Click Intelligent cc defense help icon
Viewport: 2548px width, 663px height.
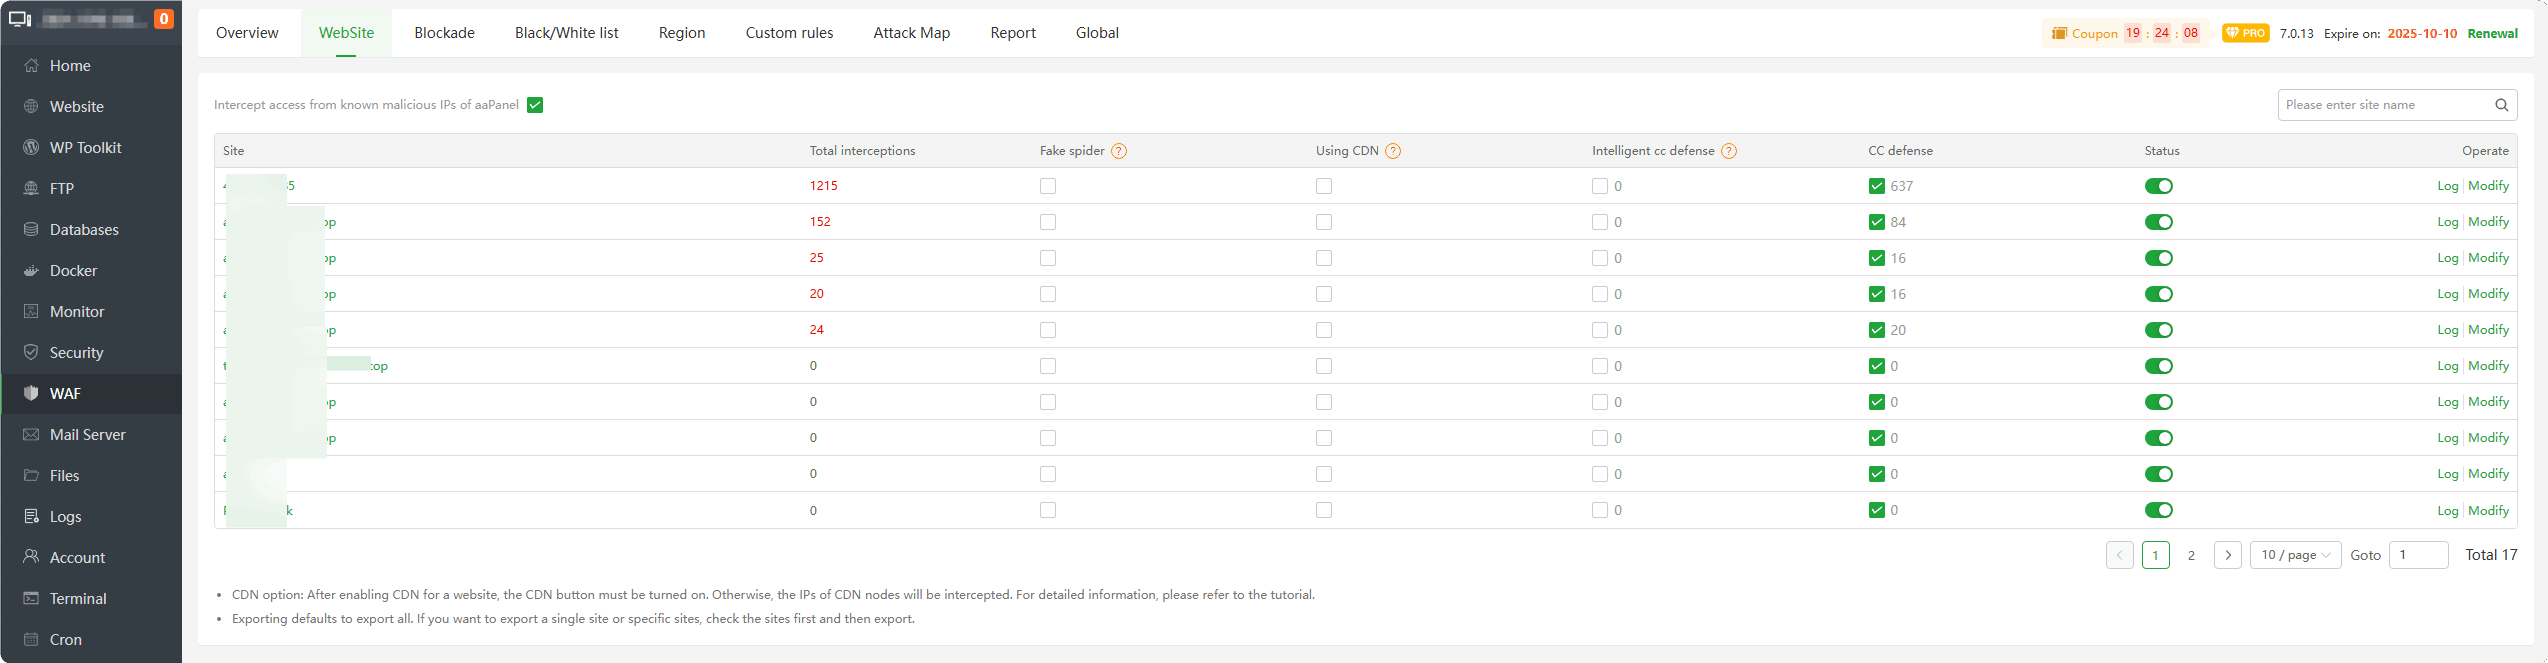coord(1729,151)
